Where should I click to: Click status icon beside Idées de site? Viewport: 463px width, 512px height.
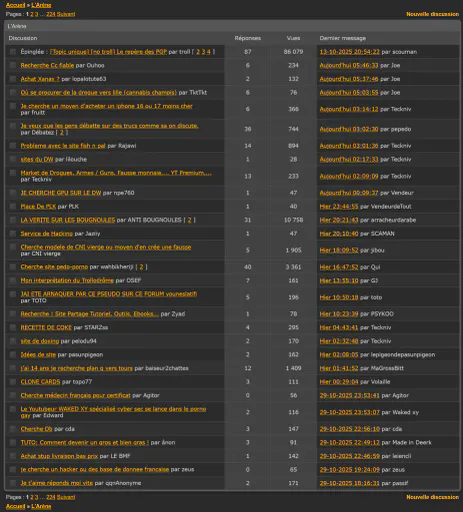13,354
